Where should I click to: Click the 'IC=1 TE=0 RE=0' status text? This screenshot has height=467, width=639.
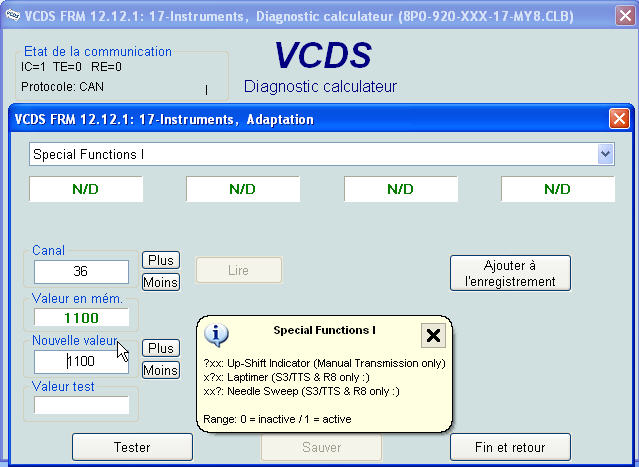(71, 67)
